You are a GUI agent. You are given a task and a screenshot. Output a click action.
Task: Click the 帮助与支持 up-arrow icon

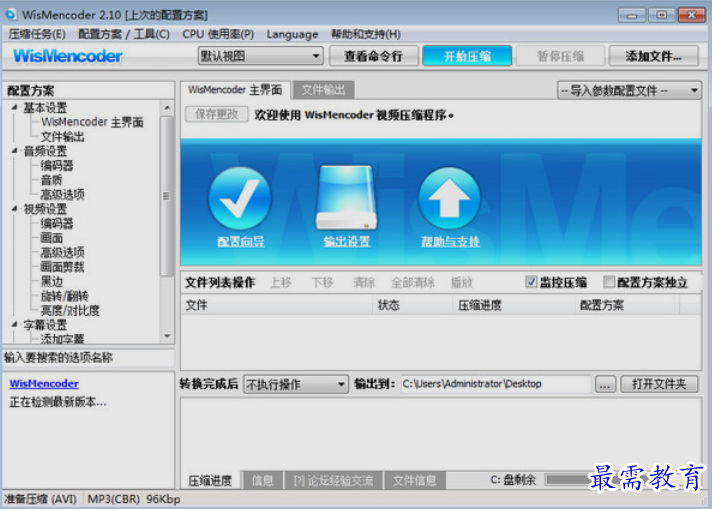(x=449, y=198)
